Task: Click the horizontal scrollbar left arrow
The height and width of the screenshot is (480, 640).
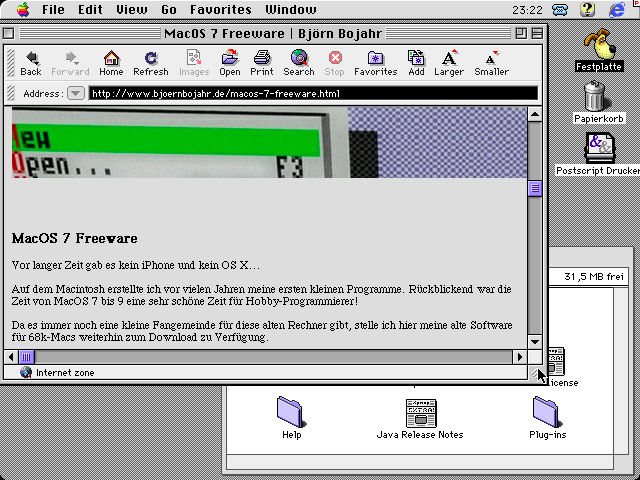Action: pos(11,357)
